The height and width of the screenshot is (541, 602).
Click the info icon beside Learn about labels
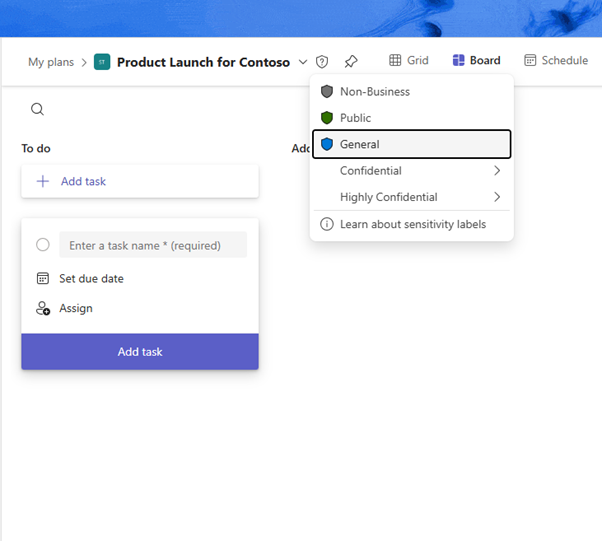click(x=327, y=224)
